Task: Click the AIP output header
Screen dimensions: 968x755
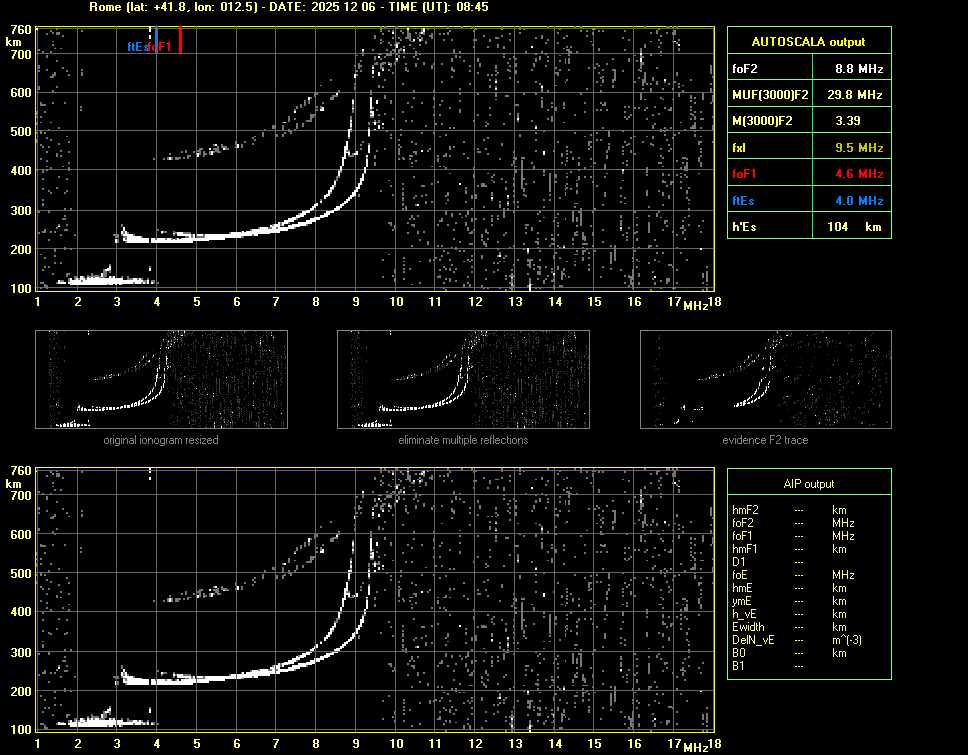Action: tap(807, 484)
